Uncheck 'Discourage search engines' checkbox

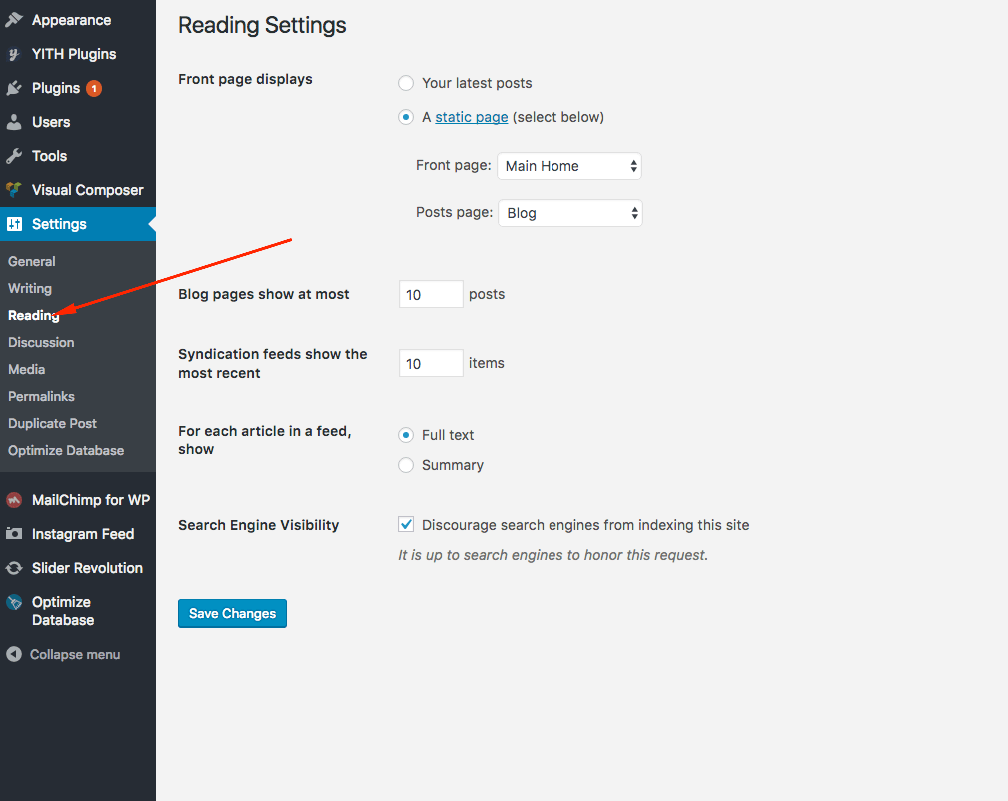(406, 525)
